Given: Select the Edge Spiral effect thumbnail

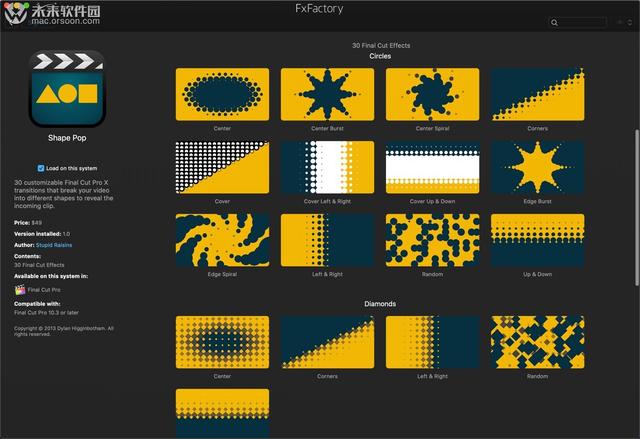Looking at the screenshot, I should pyautogui.click(x=222, y=240).
